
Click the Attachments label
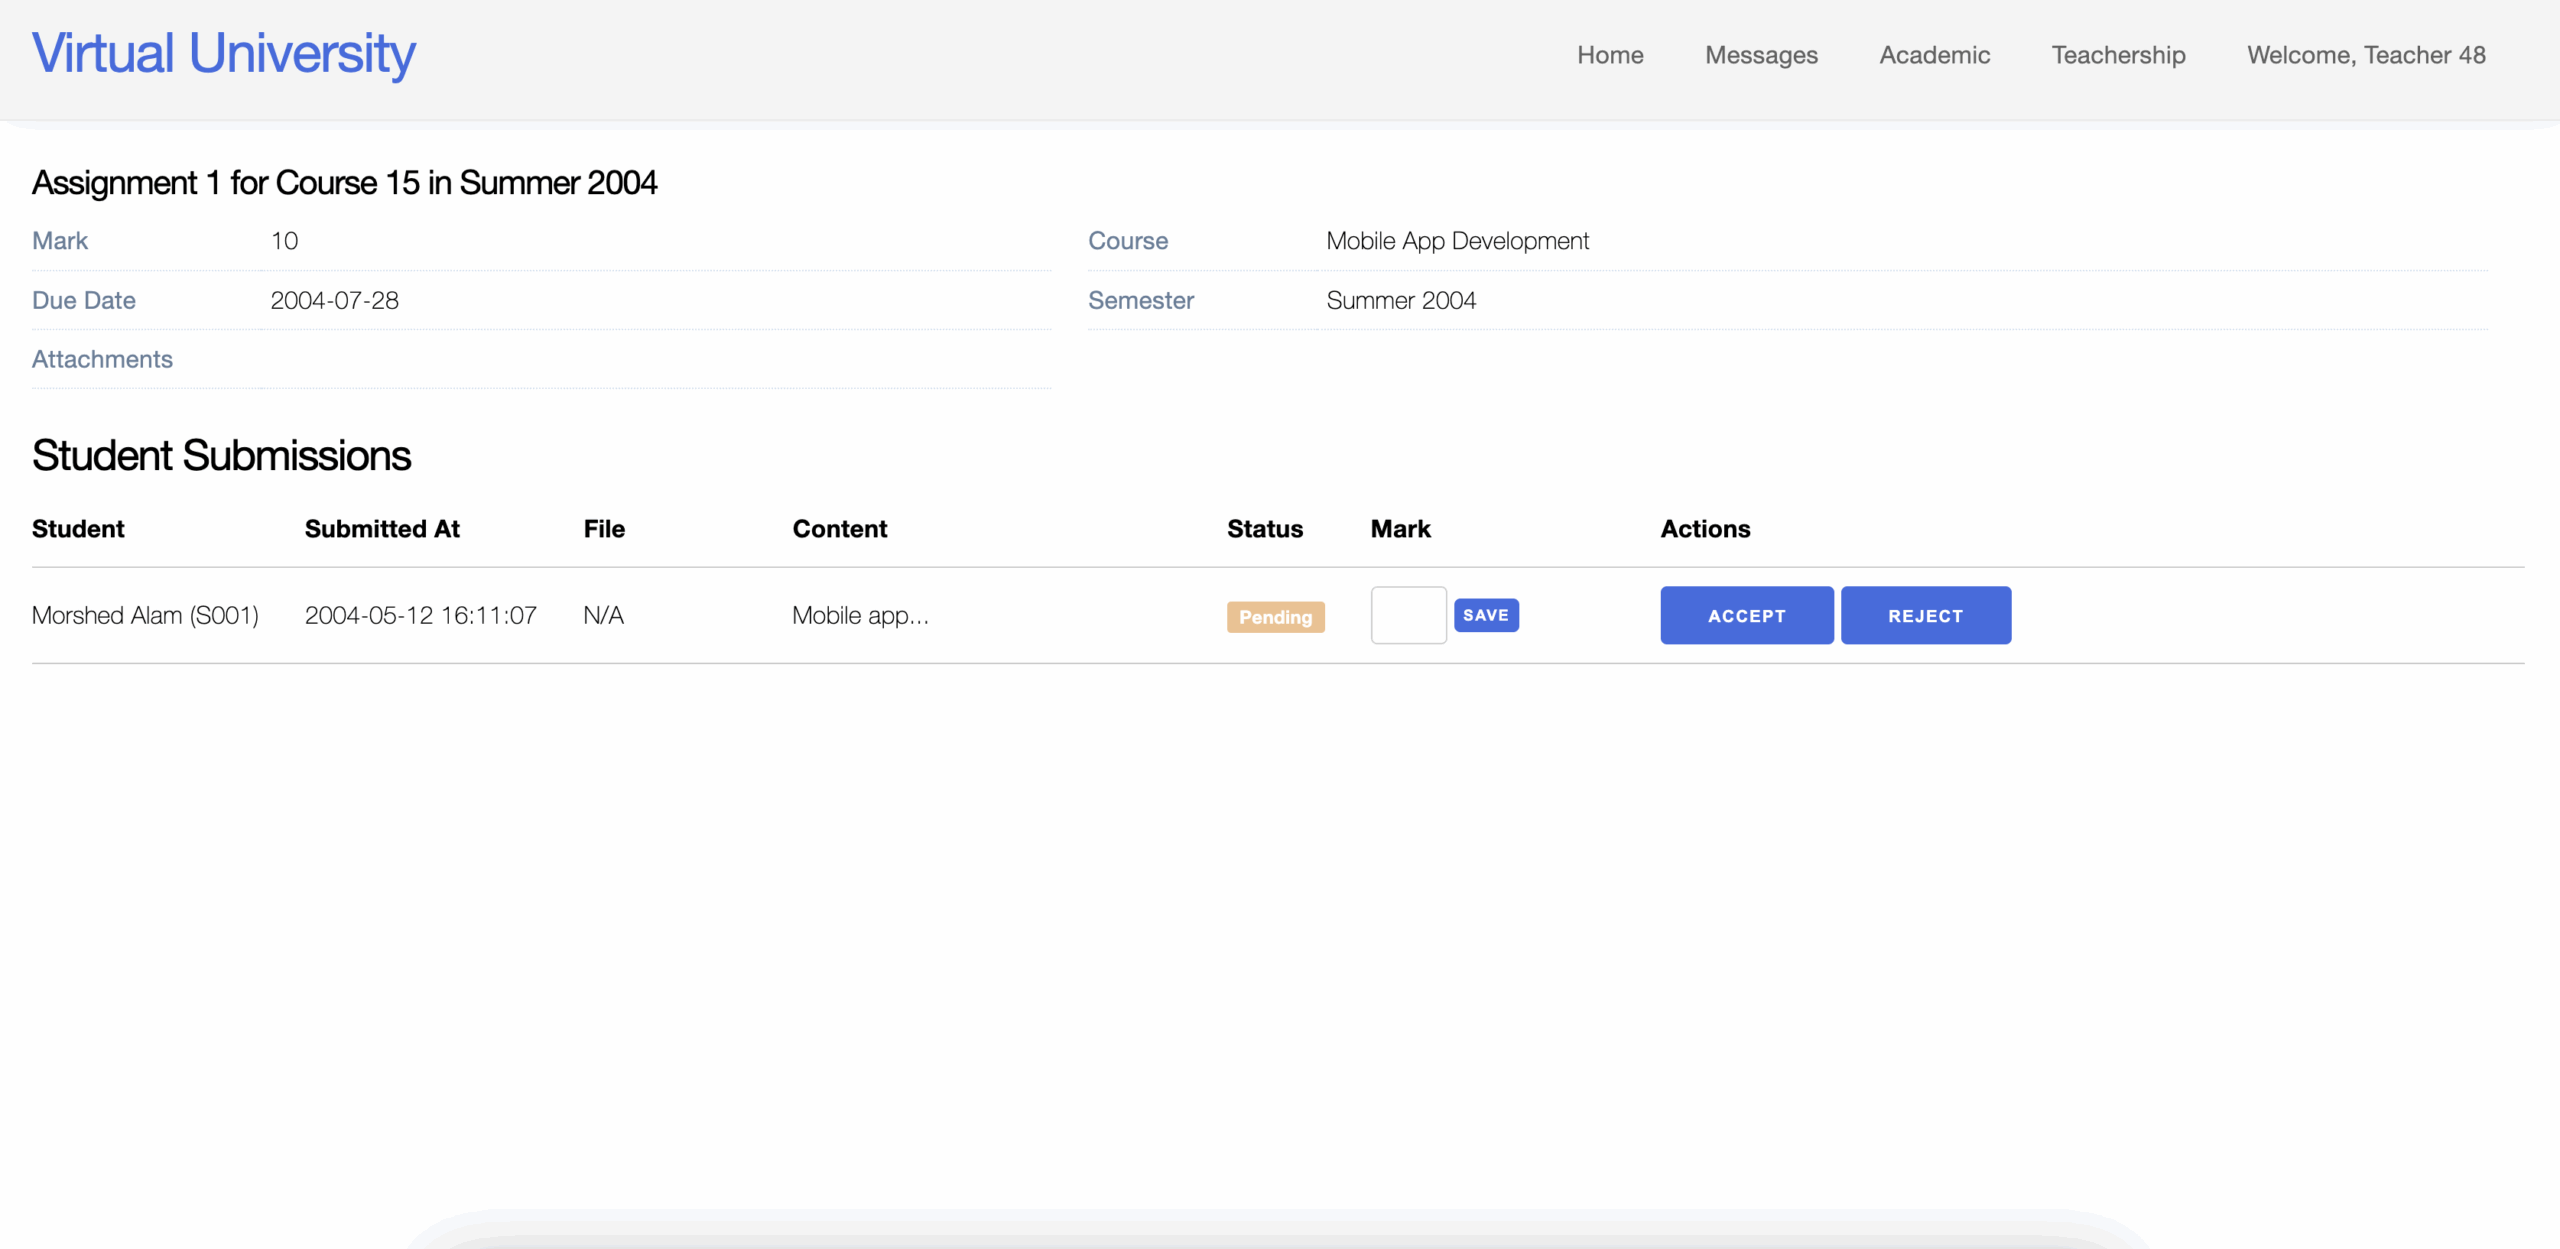[102, 359]
